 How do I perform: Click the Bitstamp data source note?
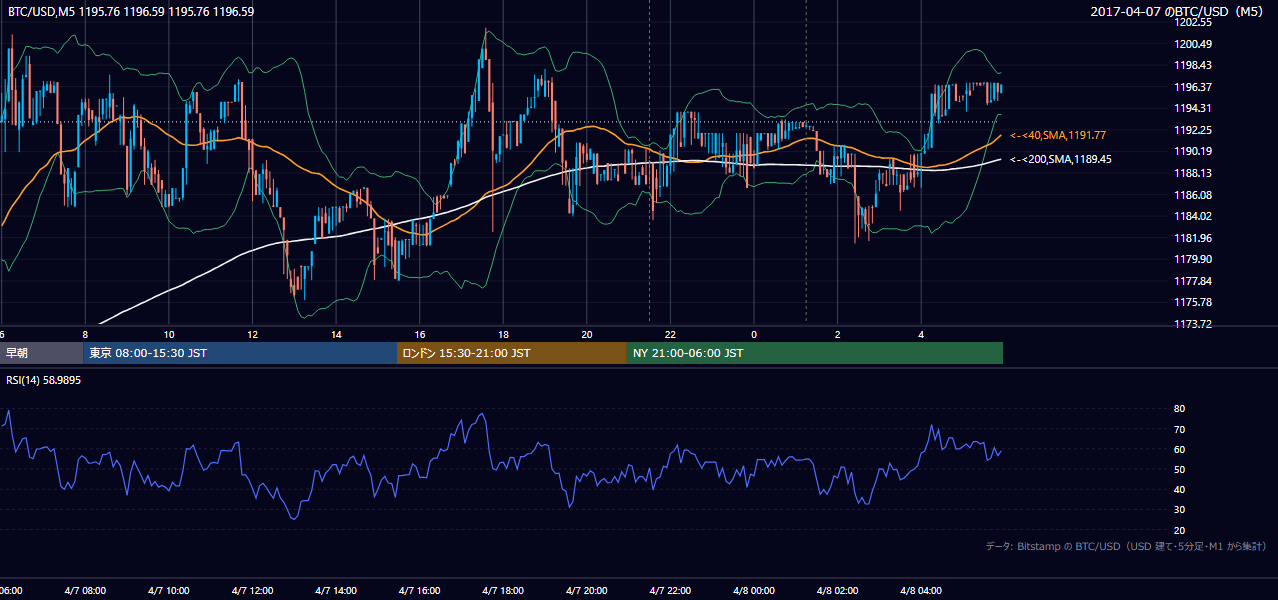1126,546
